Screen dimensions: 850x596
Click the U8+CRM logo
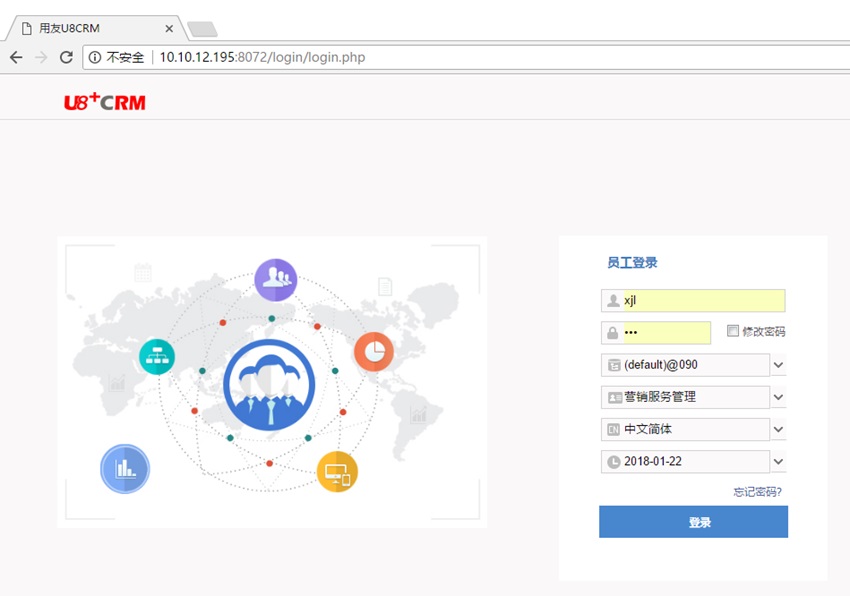[105, 102]
